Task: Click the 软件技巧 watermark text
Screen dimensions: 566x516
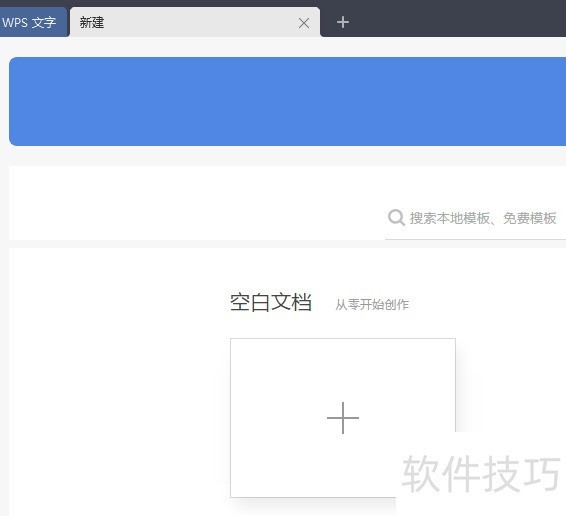Action: tap(481, 473)
